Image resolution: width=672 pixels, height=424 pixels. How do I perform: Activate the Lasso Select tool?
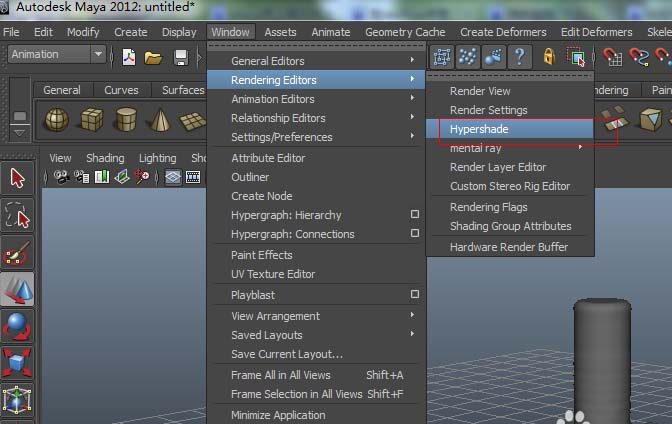(17, 216)
